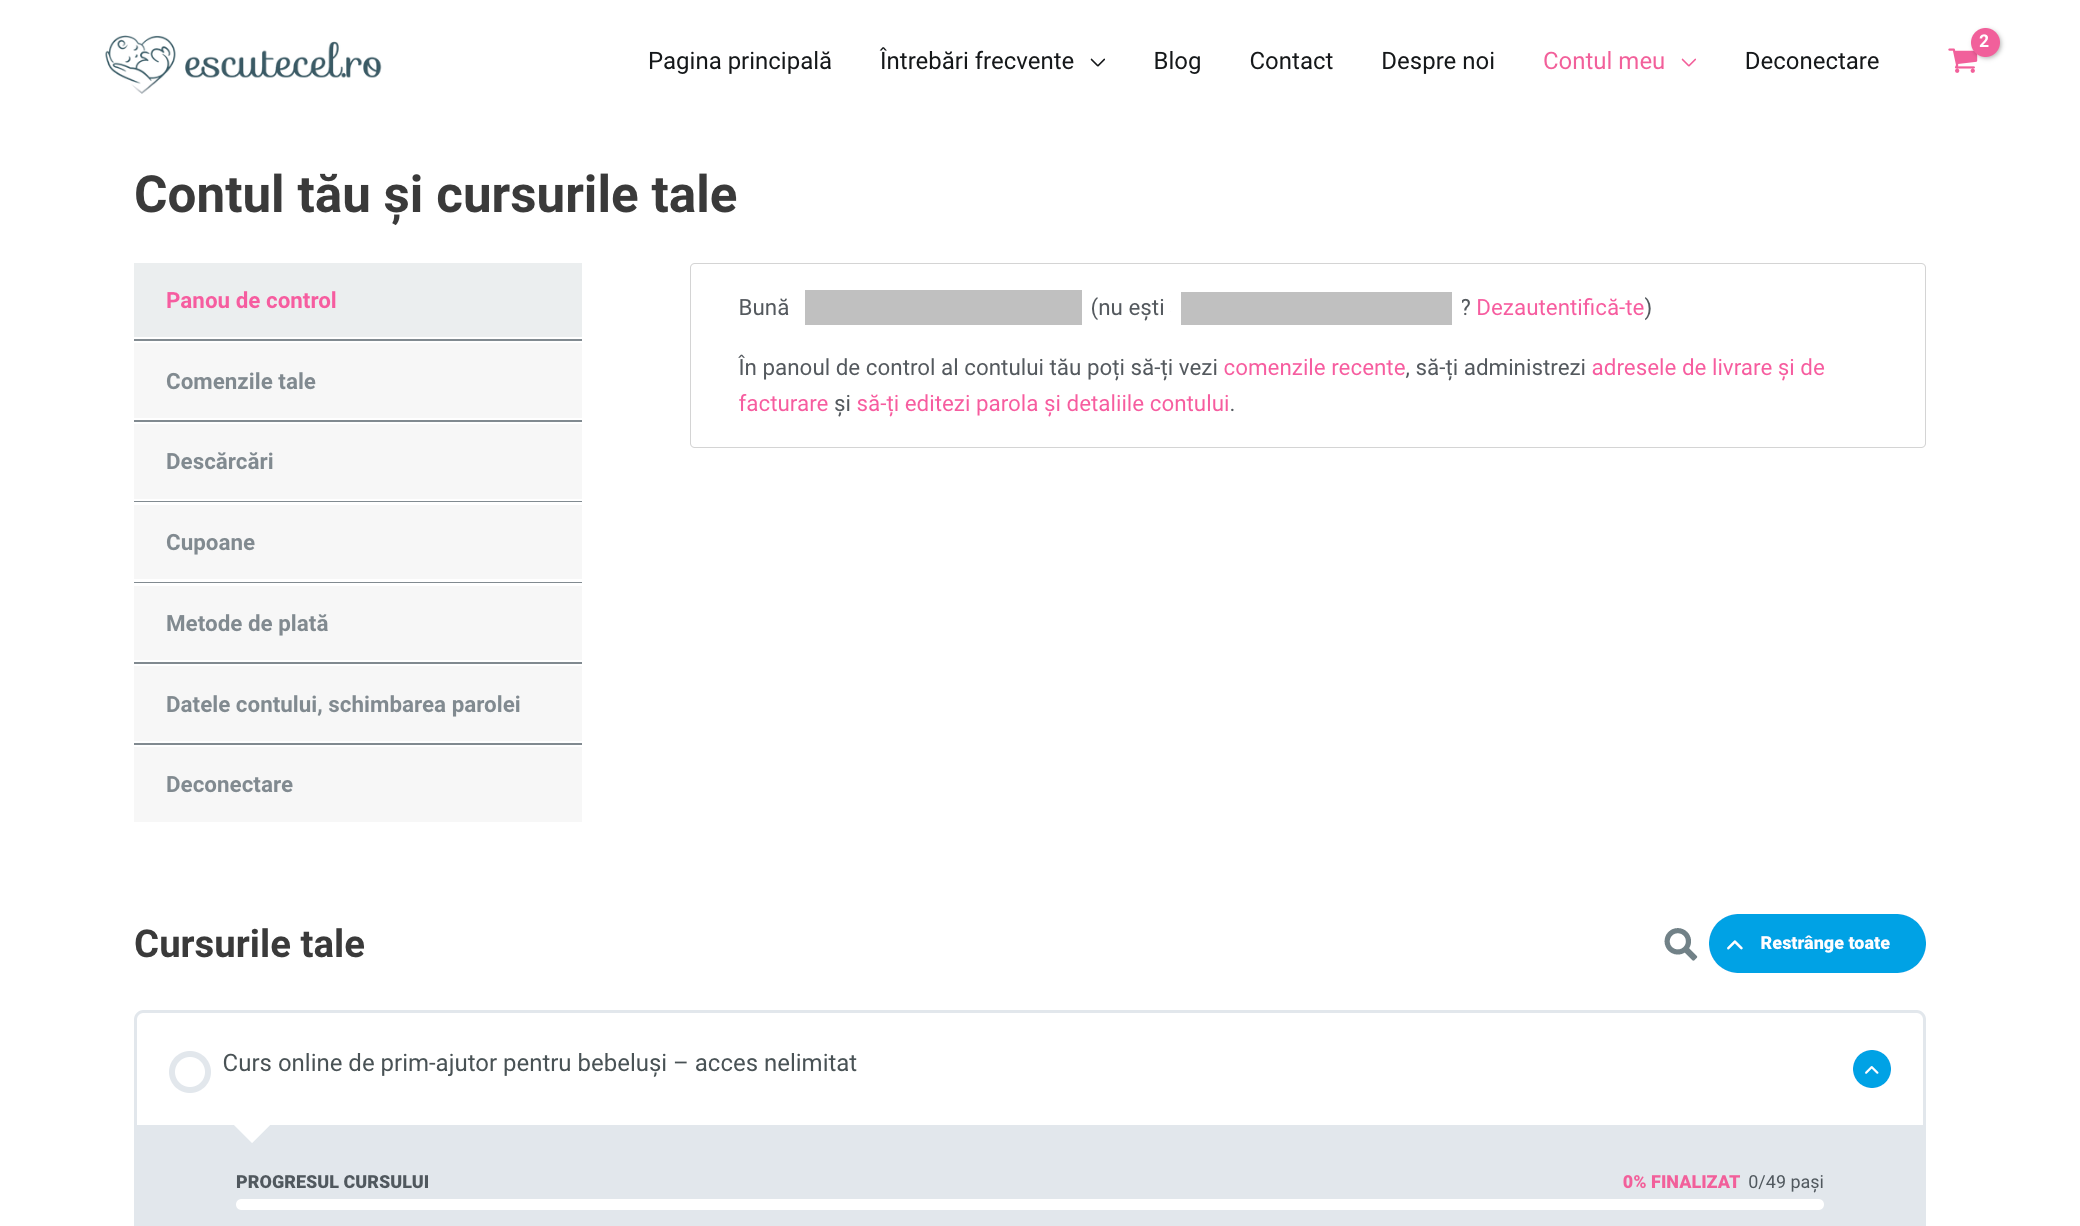Select Comenzile tale in the sidebar
The height and width of the screenshot is (1226, 2080).
(241, 381)
